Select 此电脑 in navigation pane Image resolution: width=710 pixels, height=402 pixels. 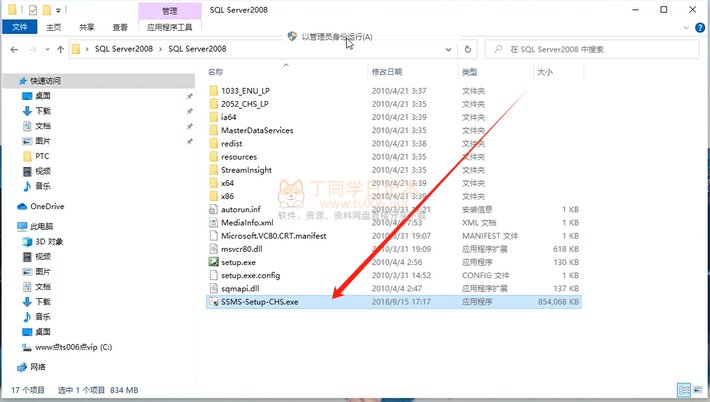(41, 226)
